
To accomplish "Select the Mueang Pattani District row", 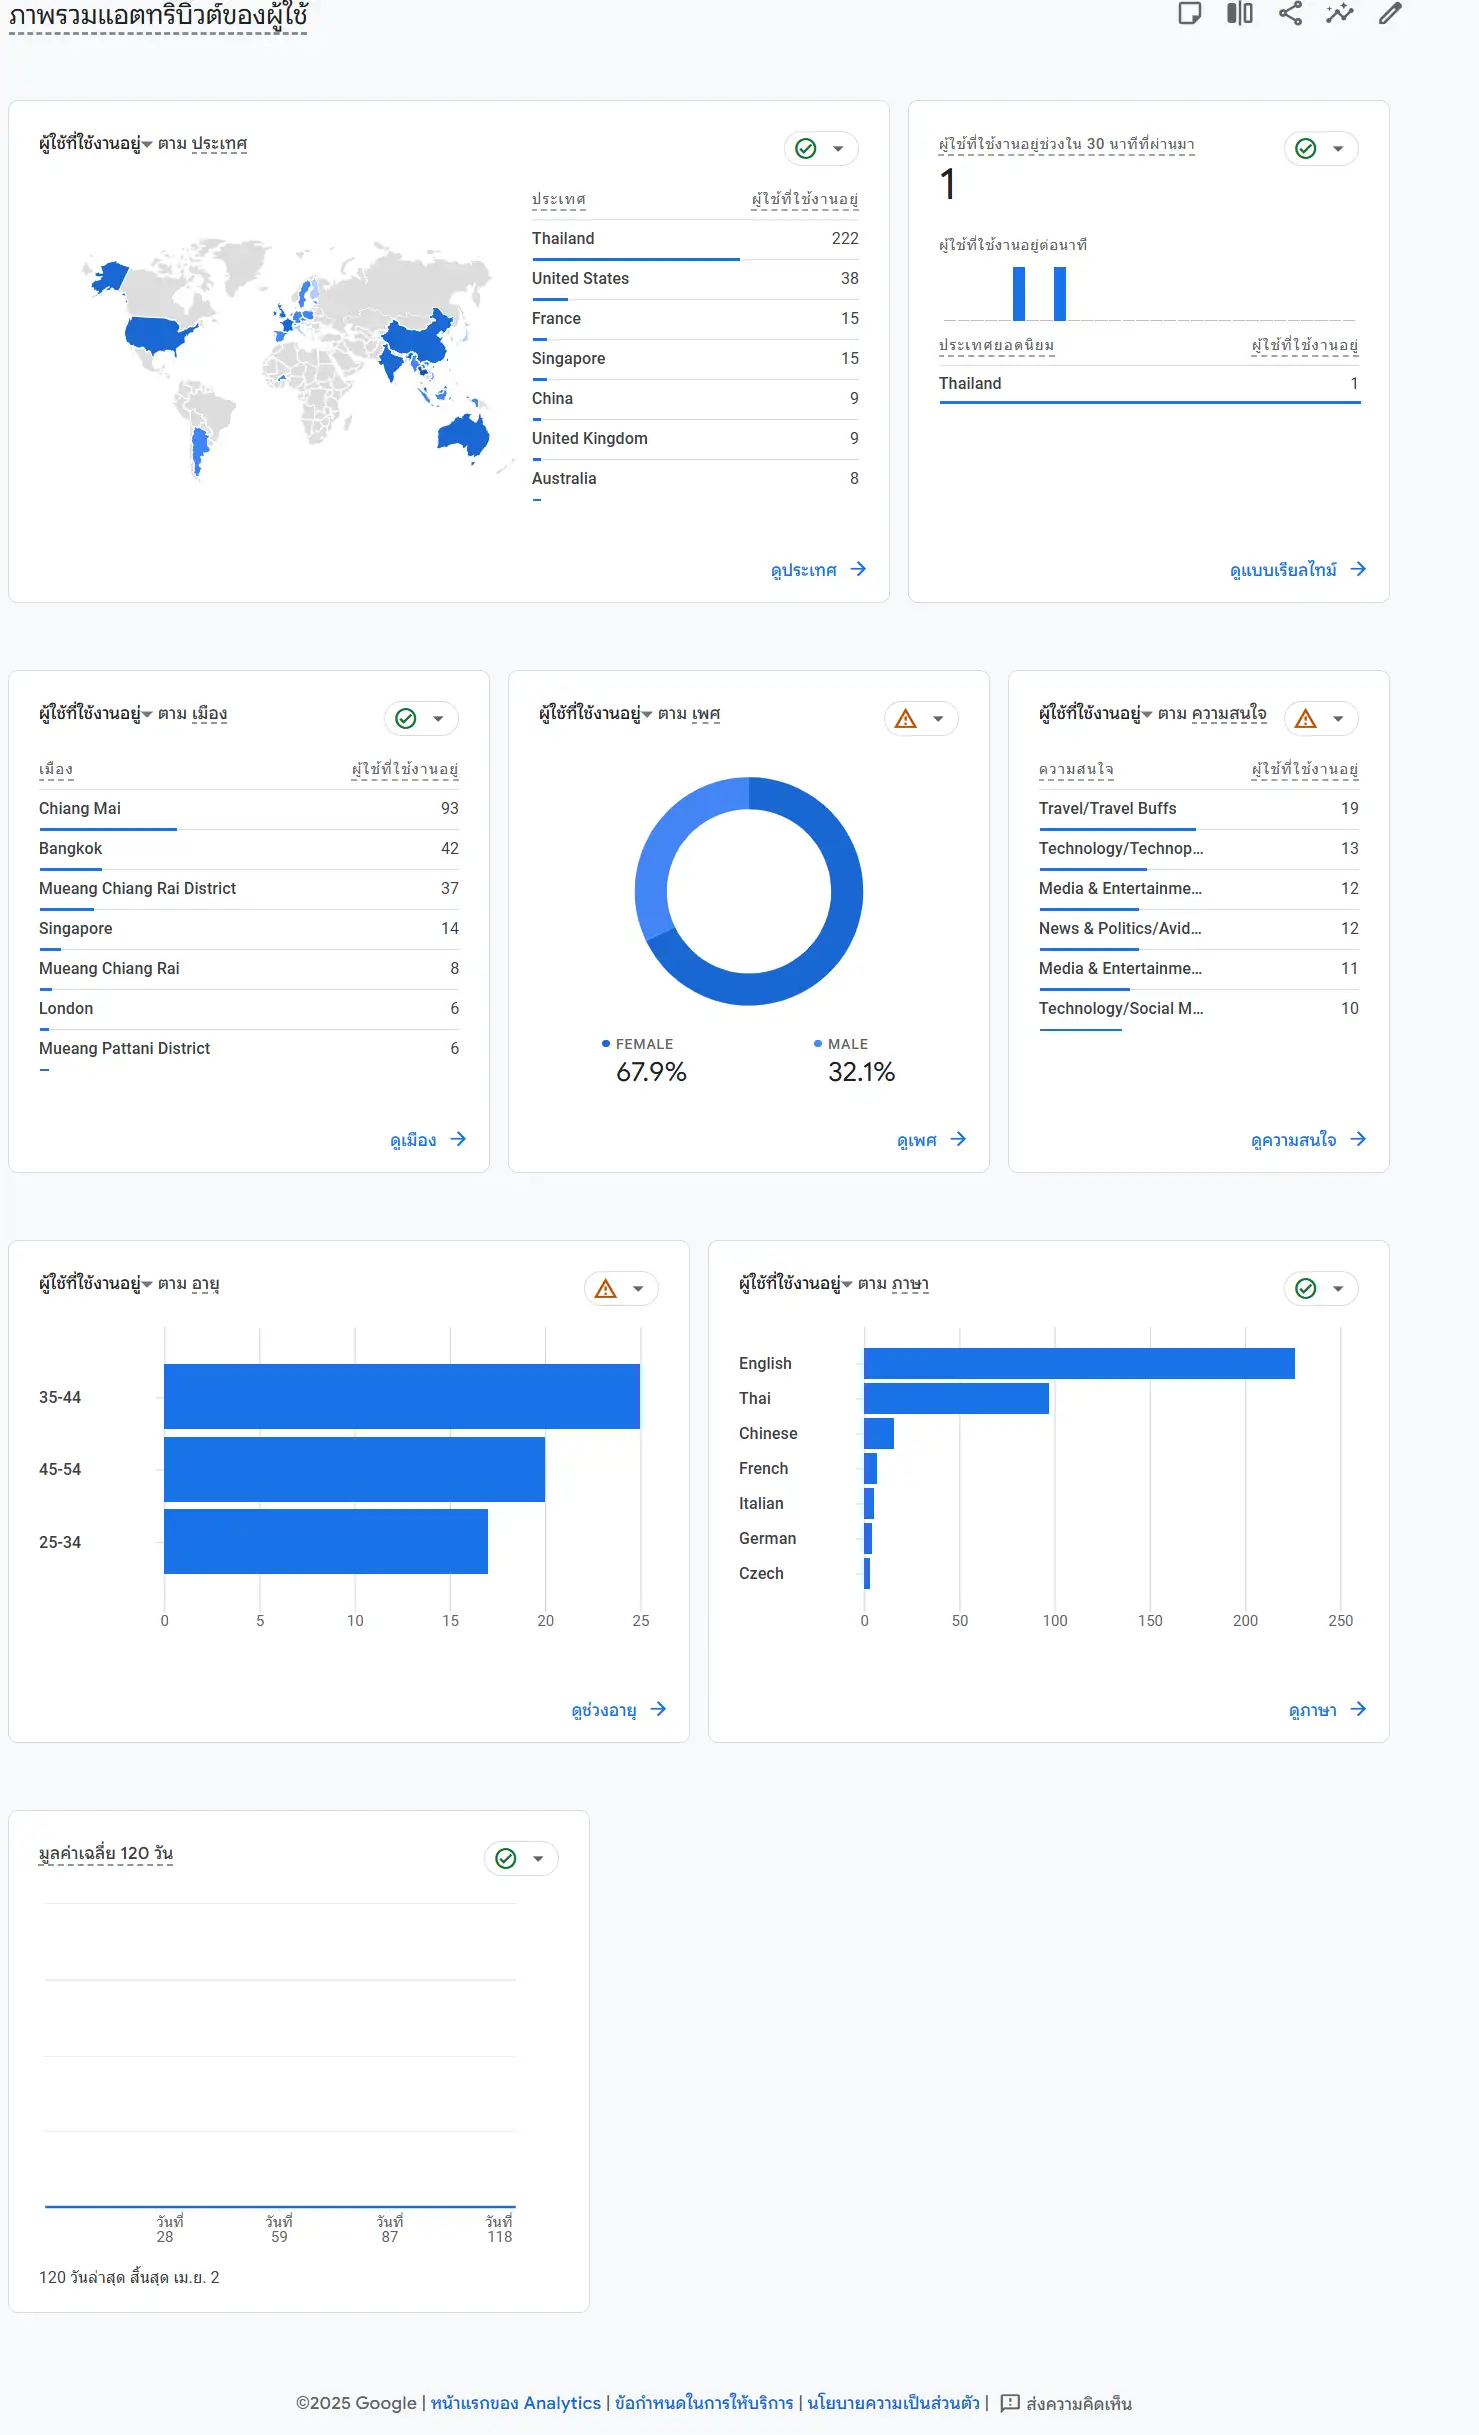I will pyautogui.click(x=249, y=1049).
